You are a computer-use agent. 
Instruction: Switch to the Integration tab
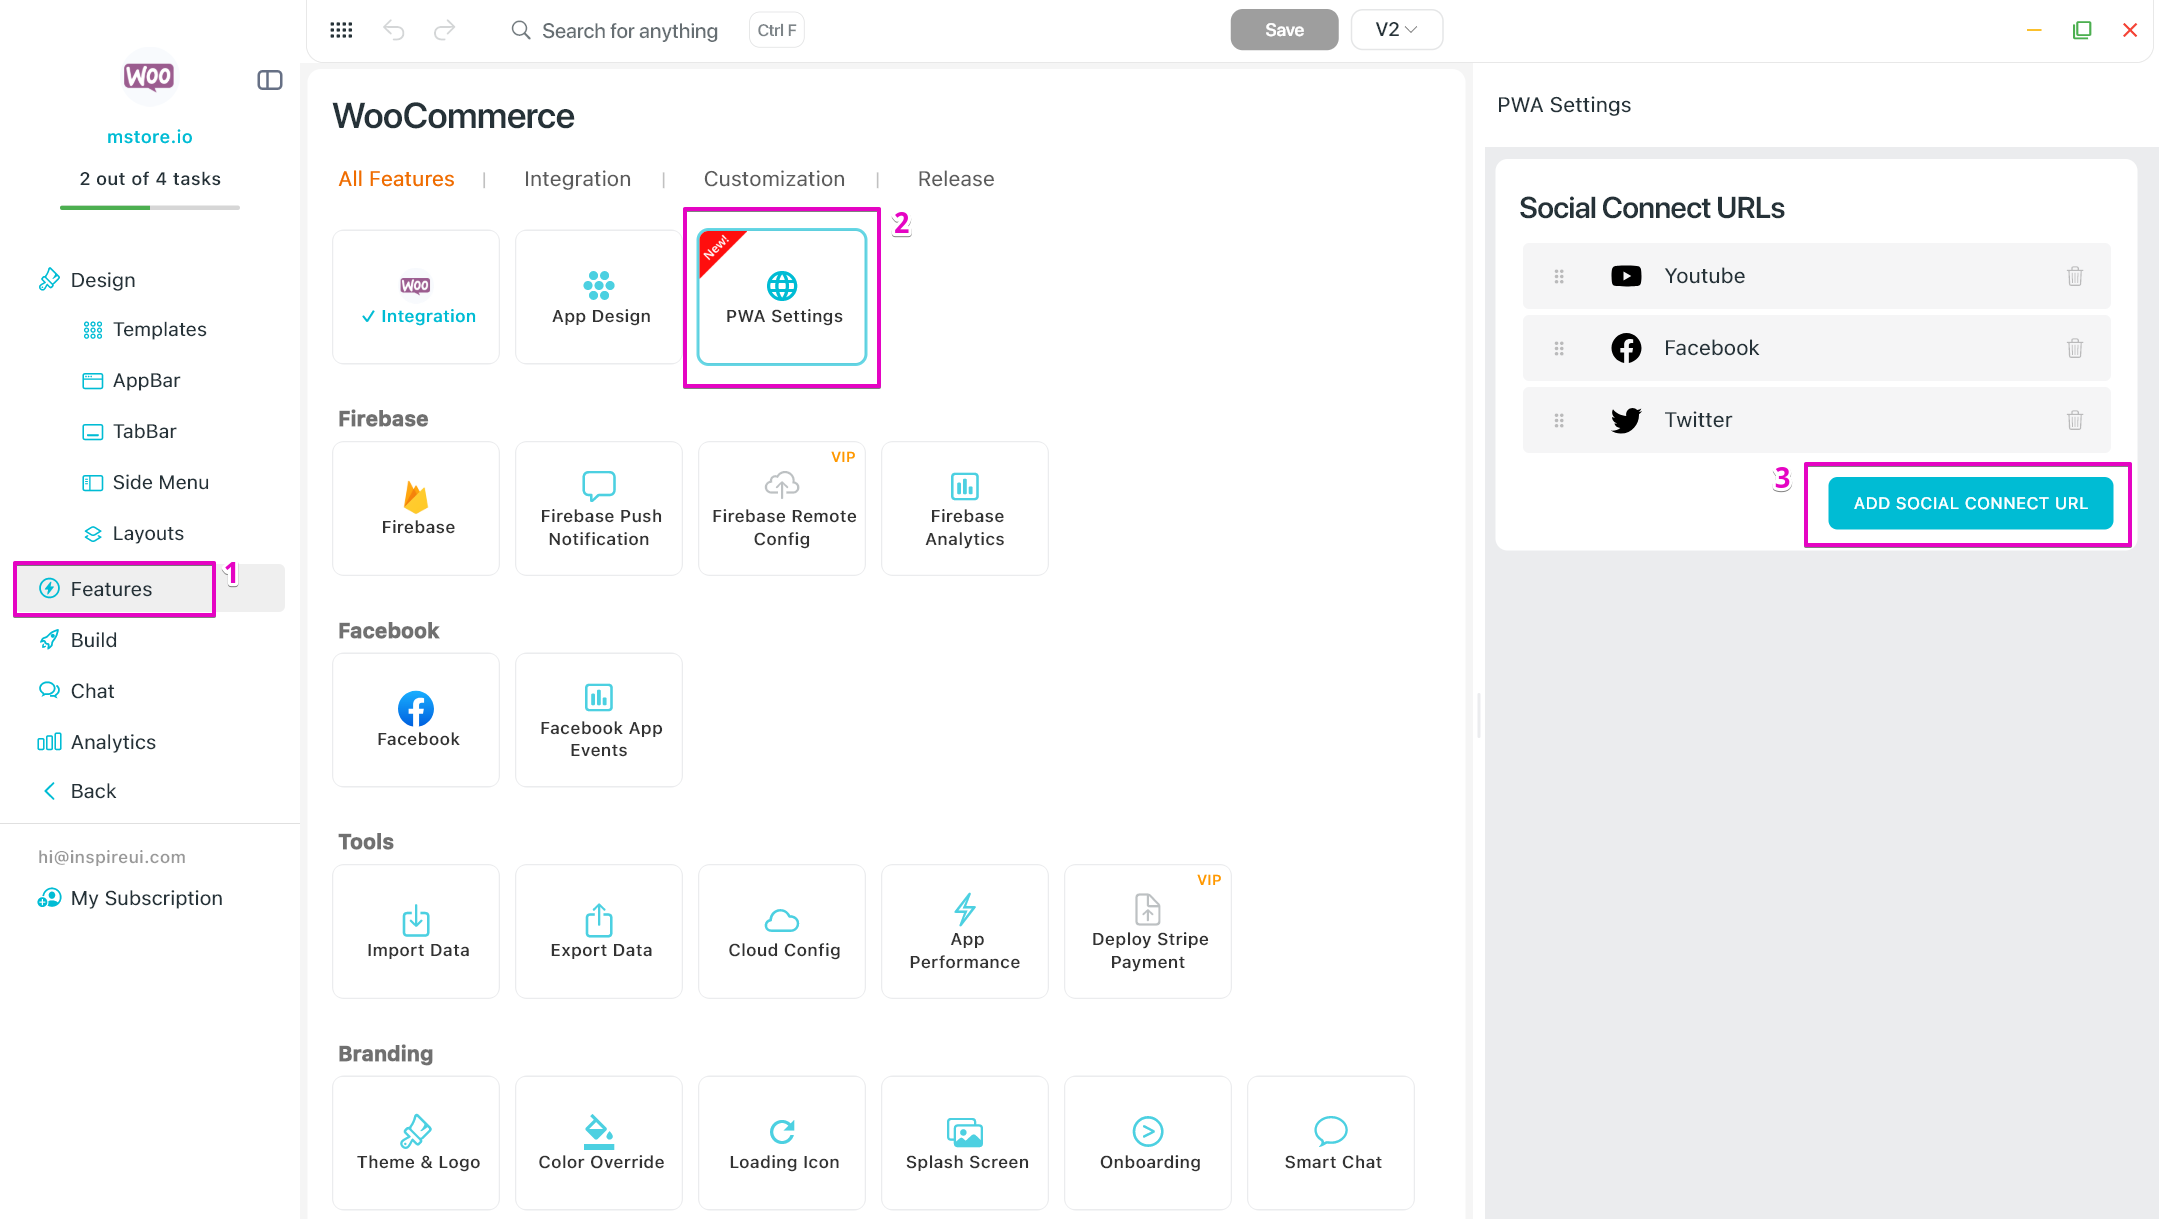point(577,179)
